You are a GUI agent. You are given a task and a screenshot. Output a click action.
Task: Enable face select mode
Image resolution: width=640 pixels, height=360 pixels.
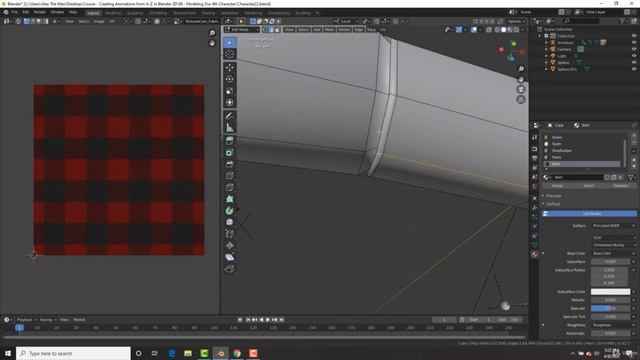point(277,30)
